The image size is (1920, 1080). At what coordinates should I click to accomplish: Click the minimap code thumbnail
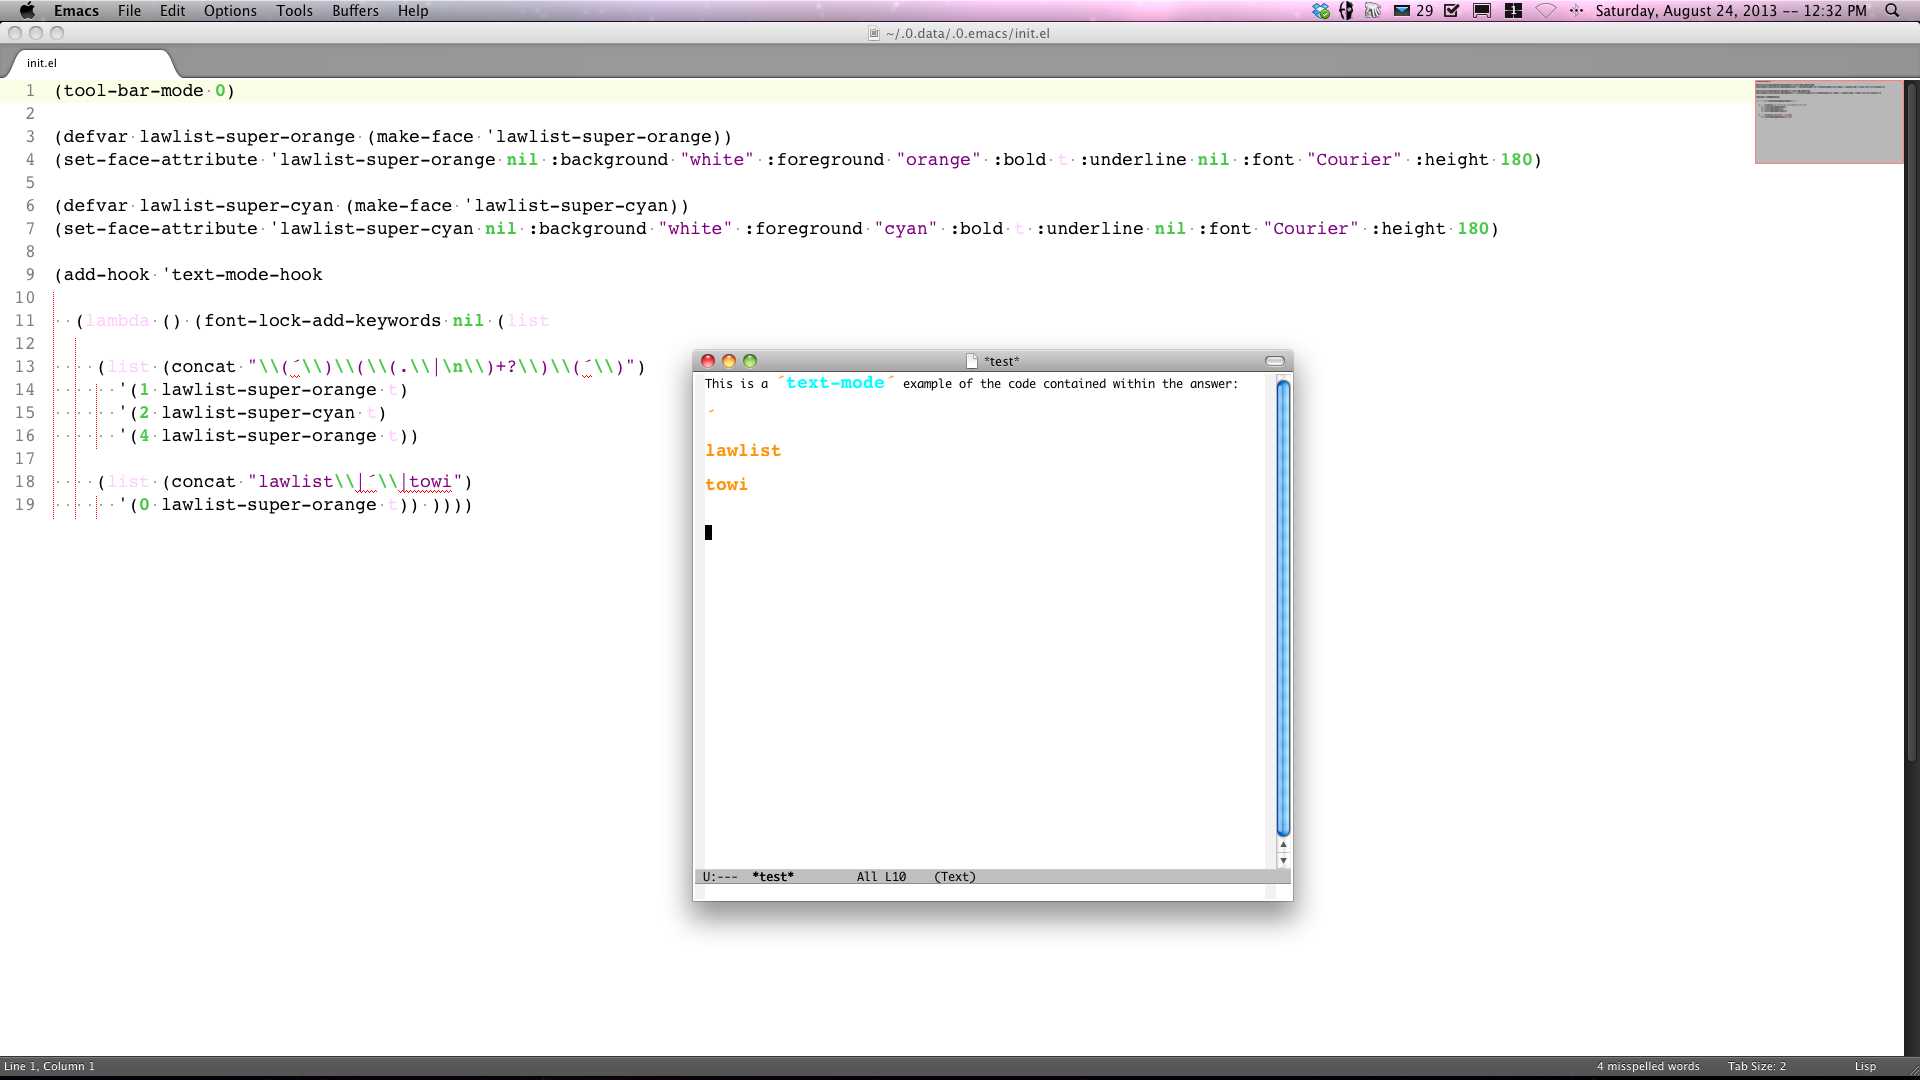pyautogui.click(x=1828, y=122)
